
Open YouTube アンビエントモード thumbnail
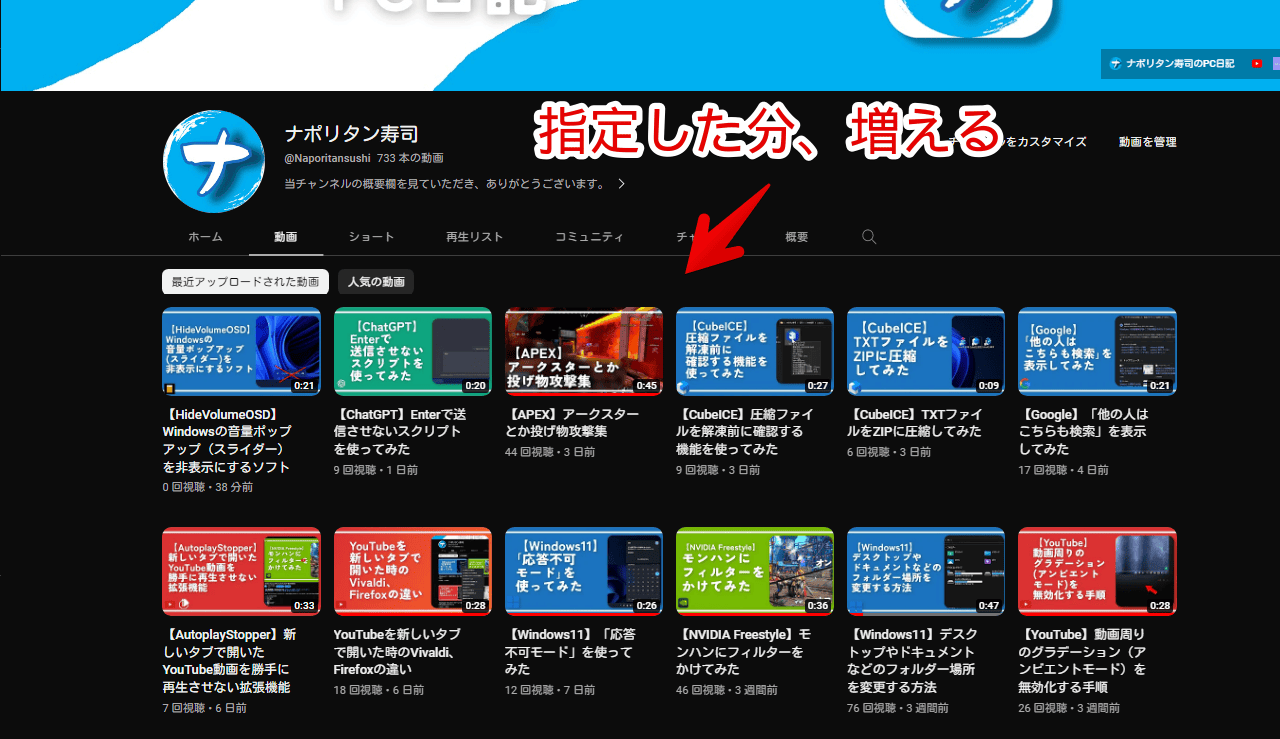[1097, 571]
